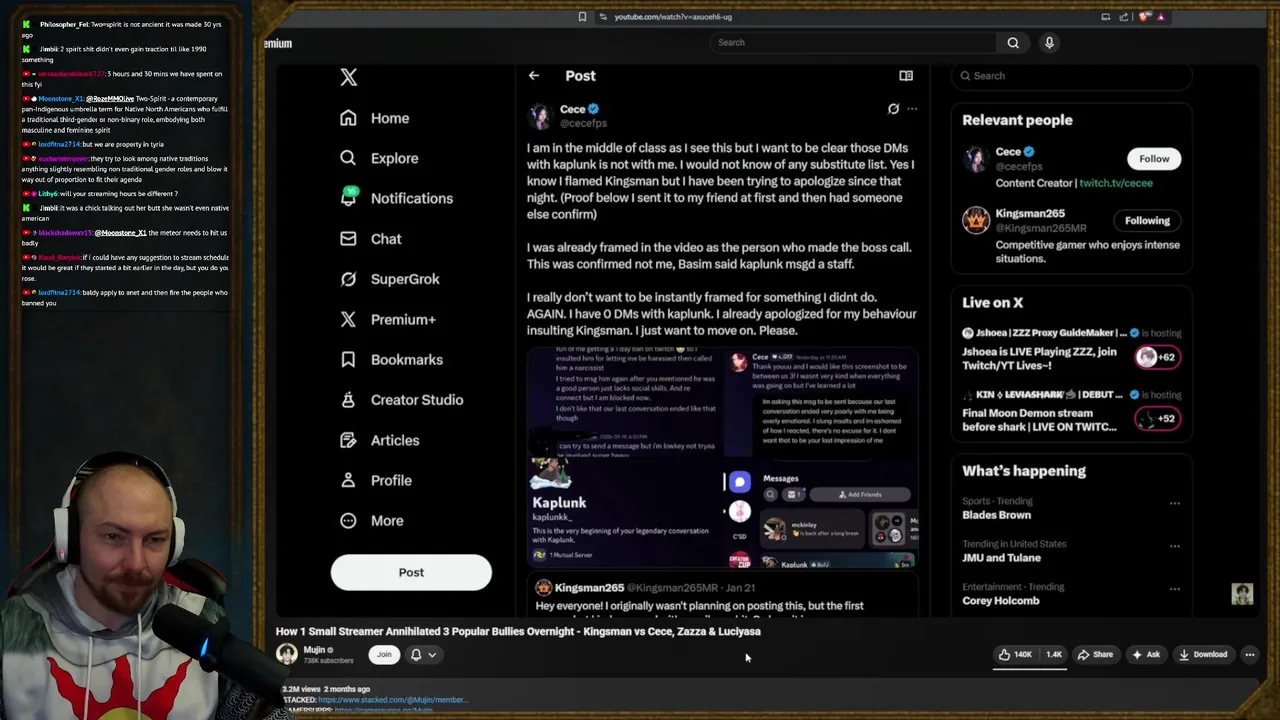
Task: Open more actions ellipsis under video
Action: click(1249, 655)
